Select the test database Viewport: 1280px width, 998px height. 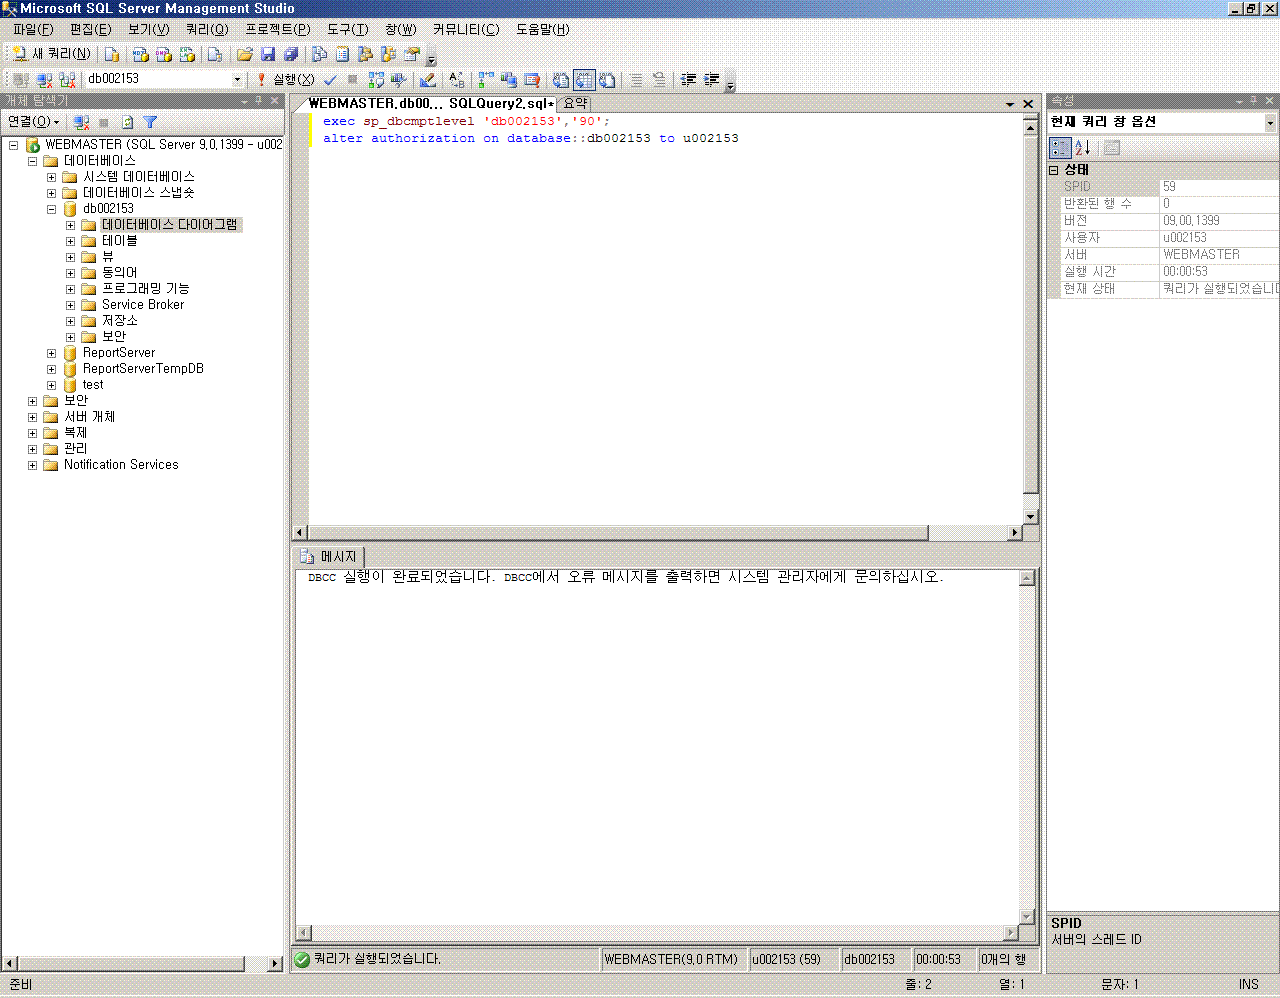click(93, 385)
